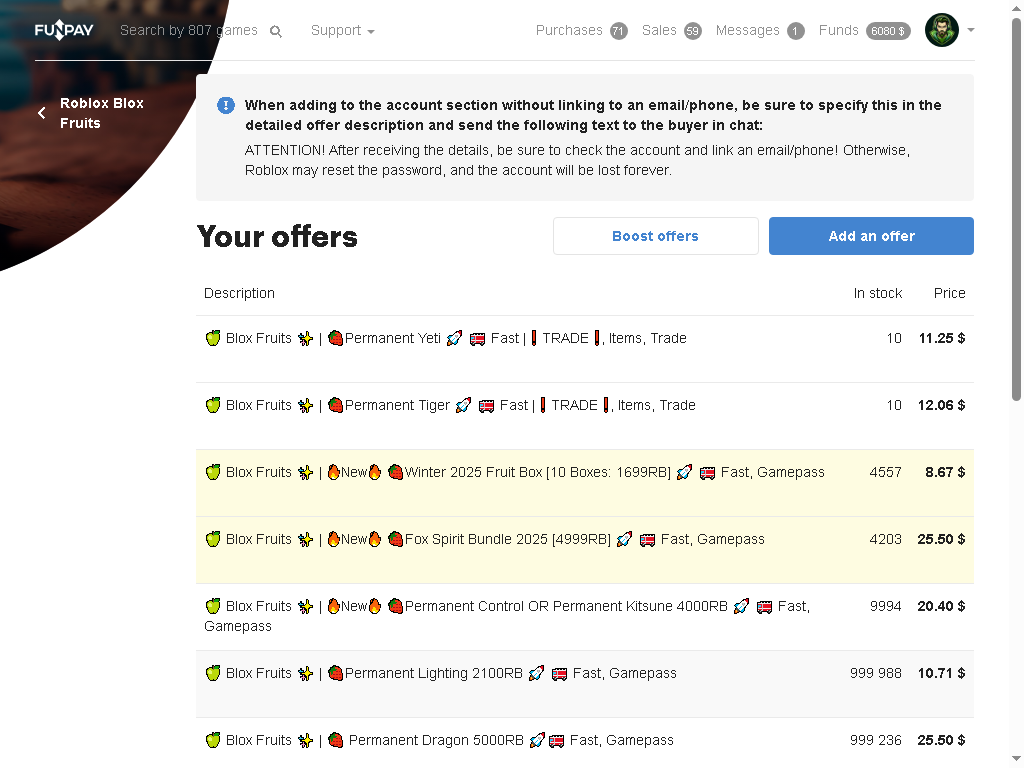
Task: Click the user avatar picture
Action: click(942, 30)
